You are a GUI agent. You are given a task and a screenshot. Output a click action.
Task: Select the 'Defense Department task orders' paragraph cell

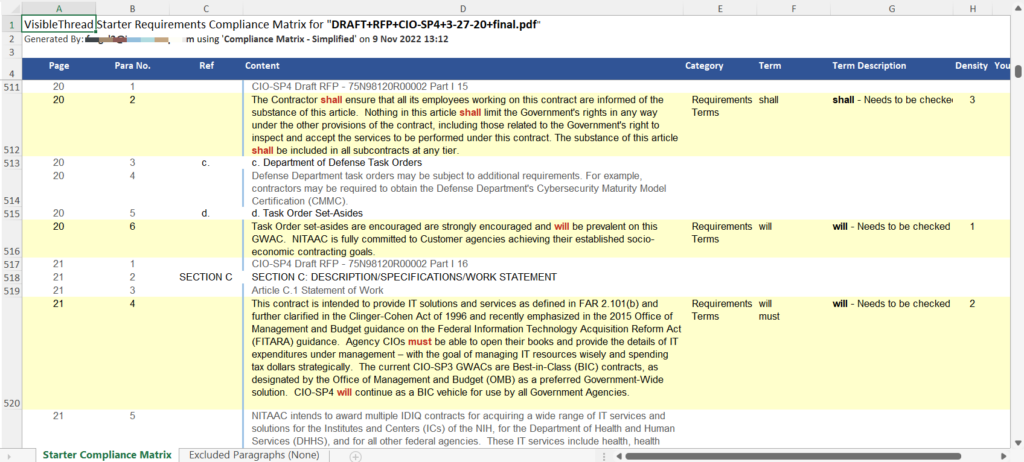(463, 188)
